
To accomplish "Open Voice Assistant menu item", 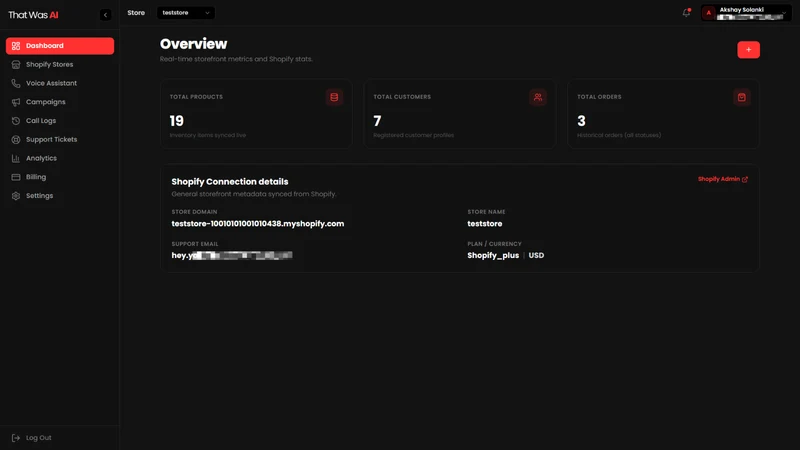I will [x=60, y=83].
